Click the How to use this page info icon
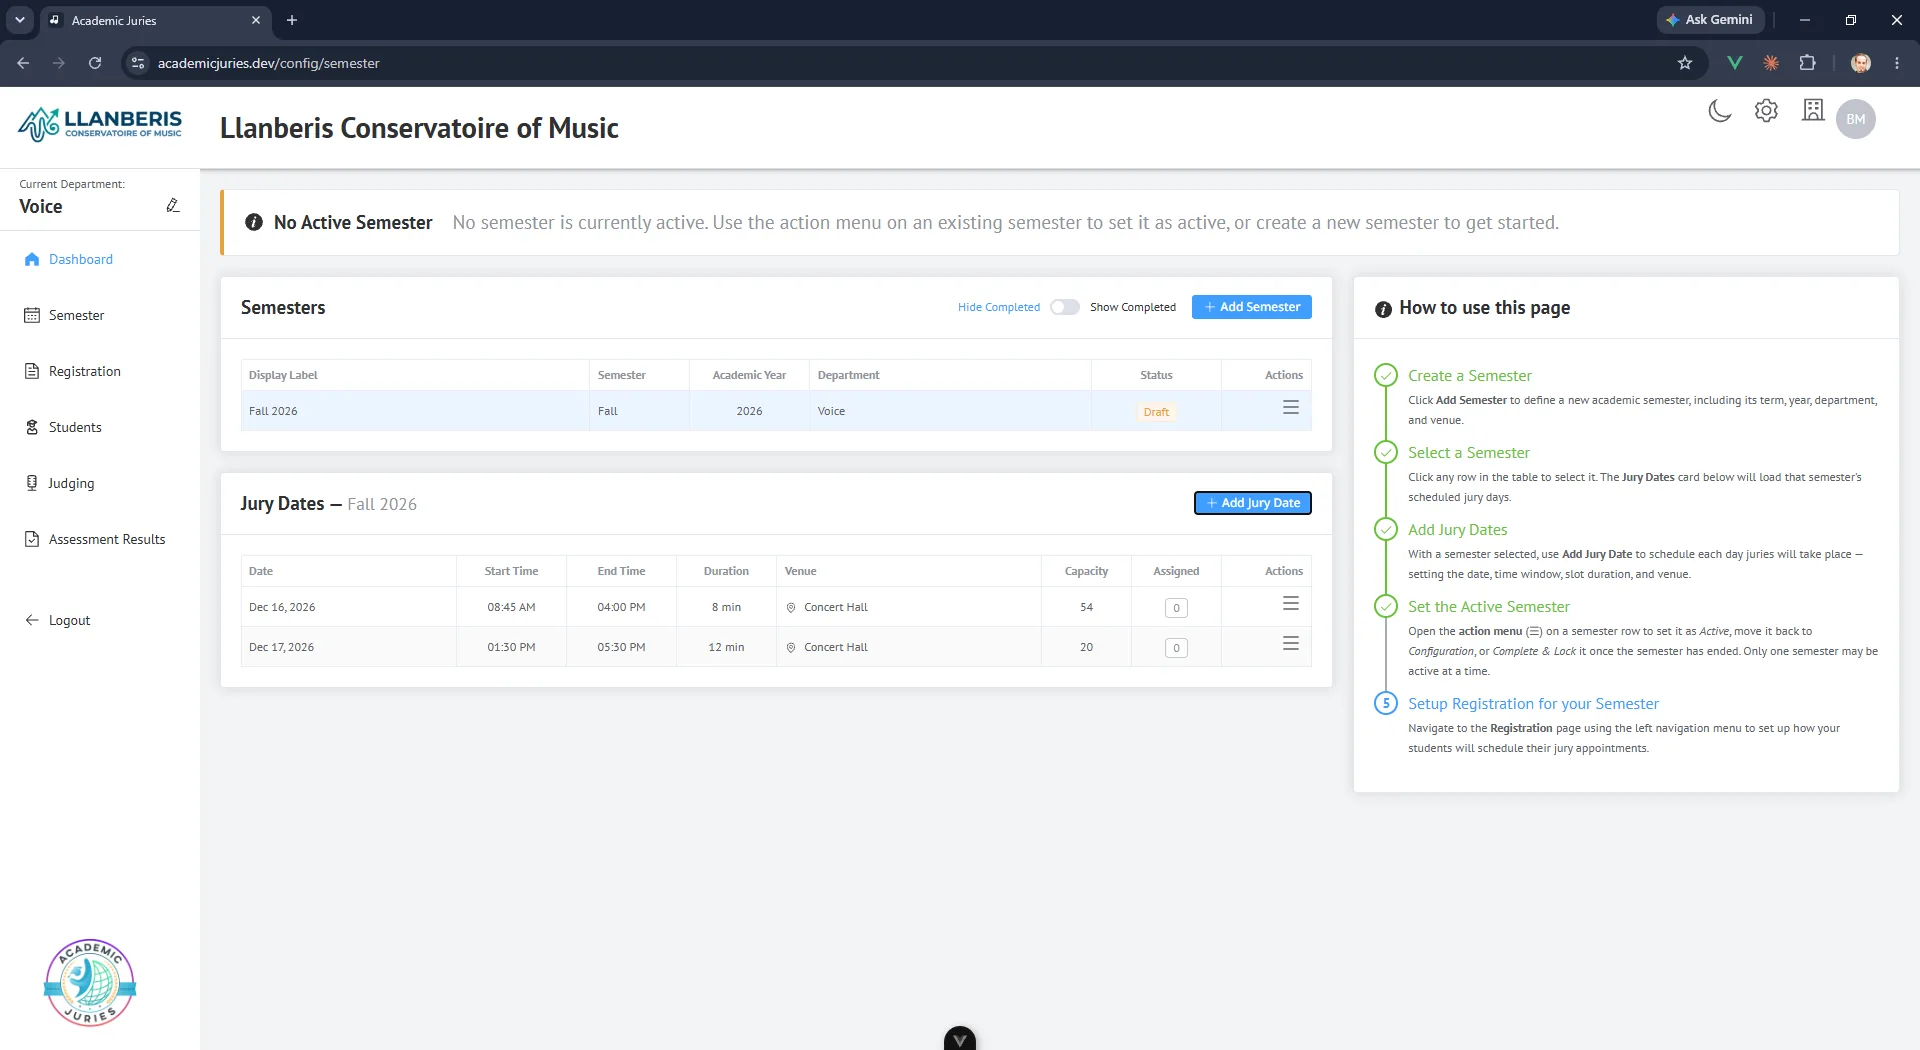This screenshot has width=1920, height=1050. point(1383,309)
